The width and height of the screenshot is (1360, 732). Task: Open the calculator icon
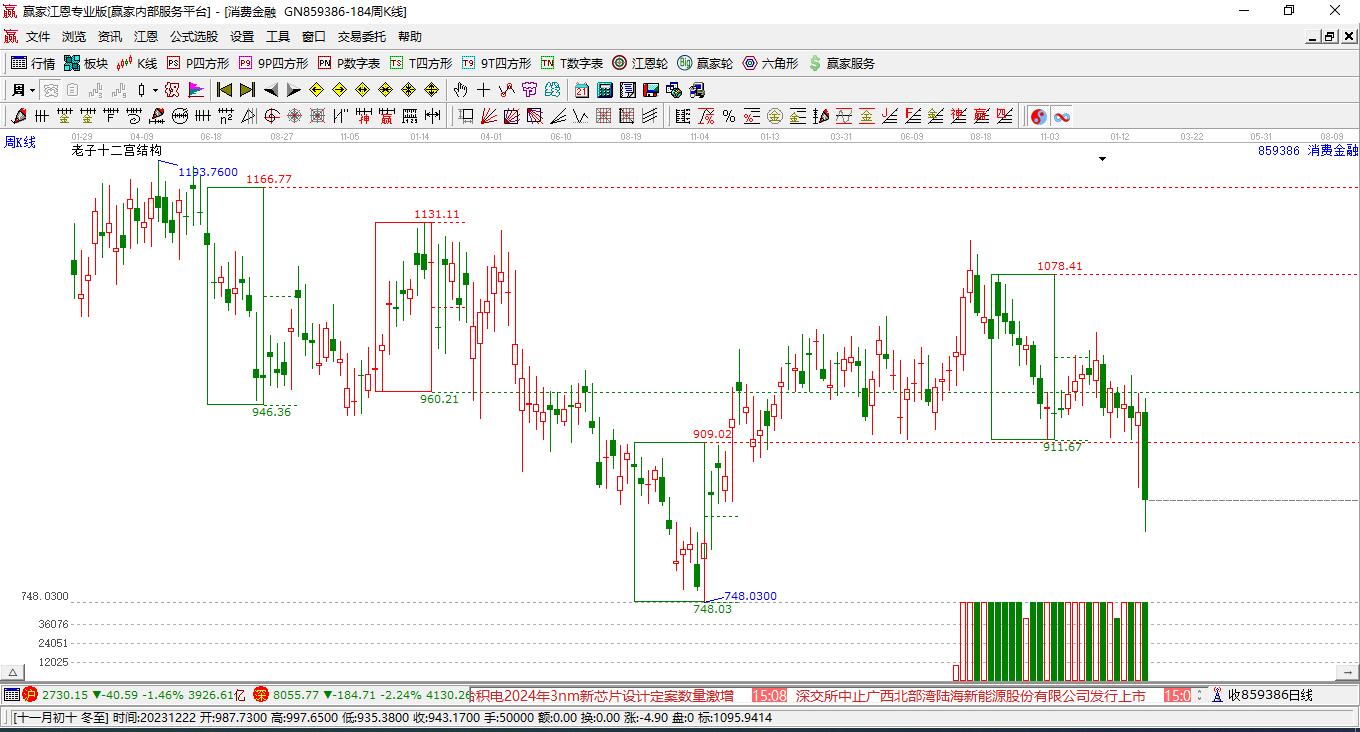coord(604,90)
